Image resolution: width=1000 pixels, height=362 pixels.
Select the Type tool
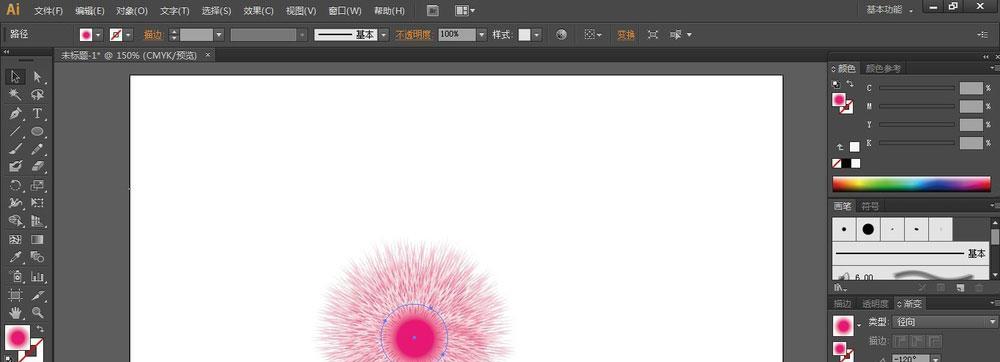click(x=38, y=113)
